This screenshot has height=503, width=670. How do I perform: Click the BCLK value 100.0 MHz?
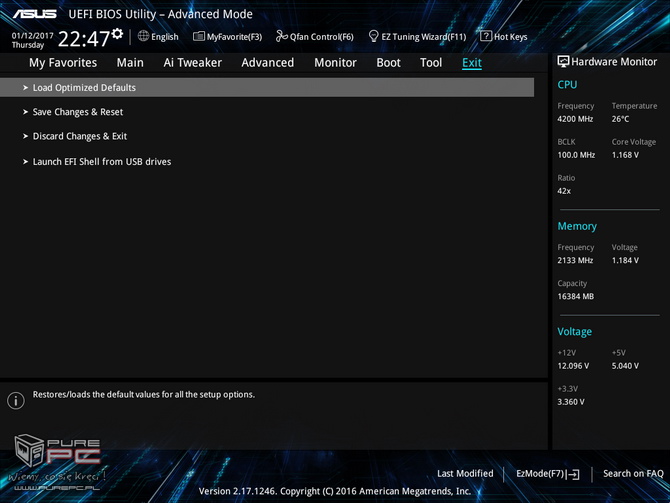(576, 155)
